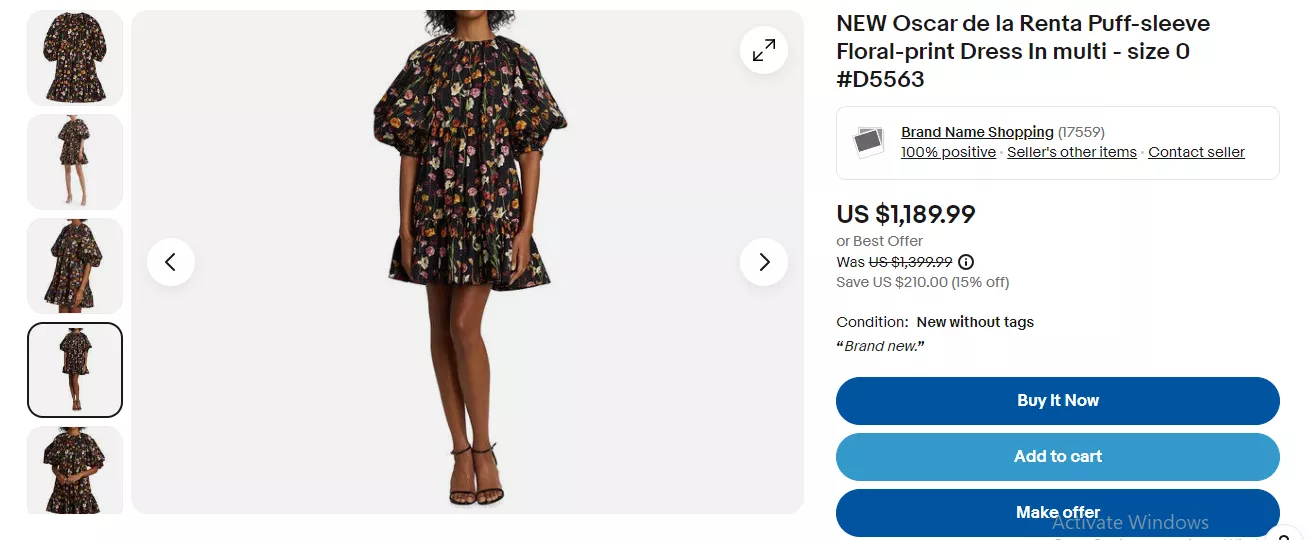1310x540 pixels.
Task: Click the Make offer button
Action: 1057,512
